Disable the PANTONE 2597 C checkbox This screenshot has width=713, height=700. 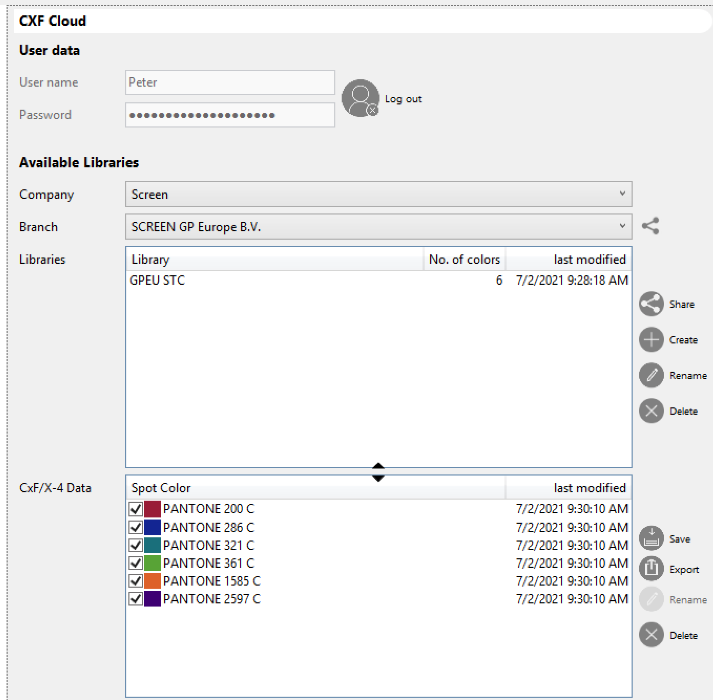click(x=136, y=599)
